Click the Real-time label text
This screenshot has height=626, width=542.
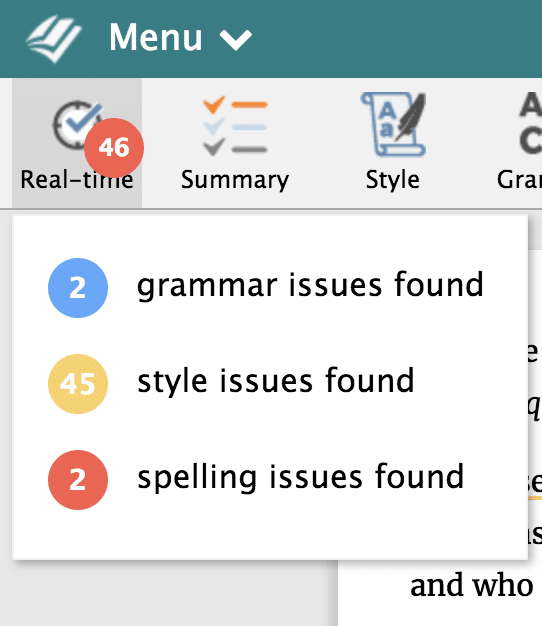(77, 180)
